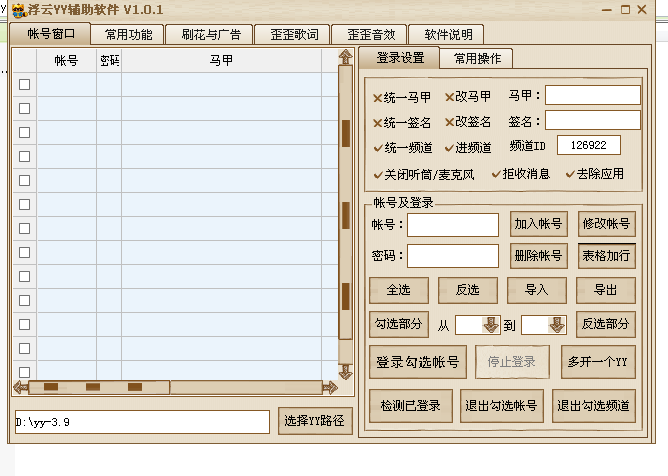Toggle the 统一签名 option
Image resolution: width=668 pixels, height=476 pixels.
402,123
